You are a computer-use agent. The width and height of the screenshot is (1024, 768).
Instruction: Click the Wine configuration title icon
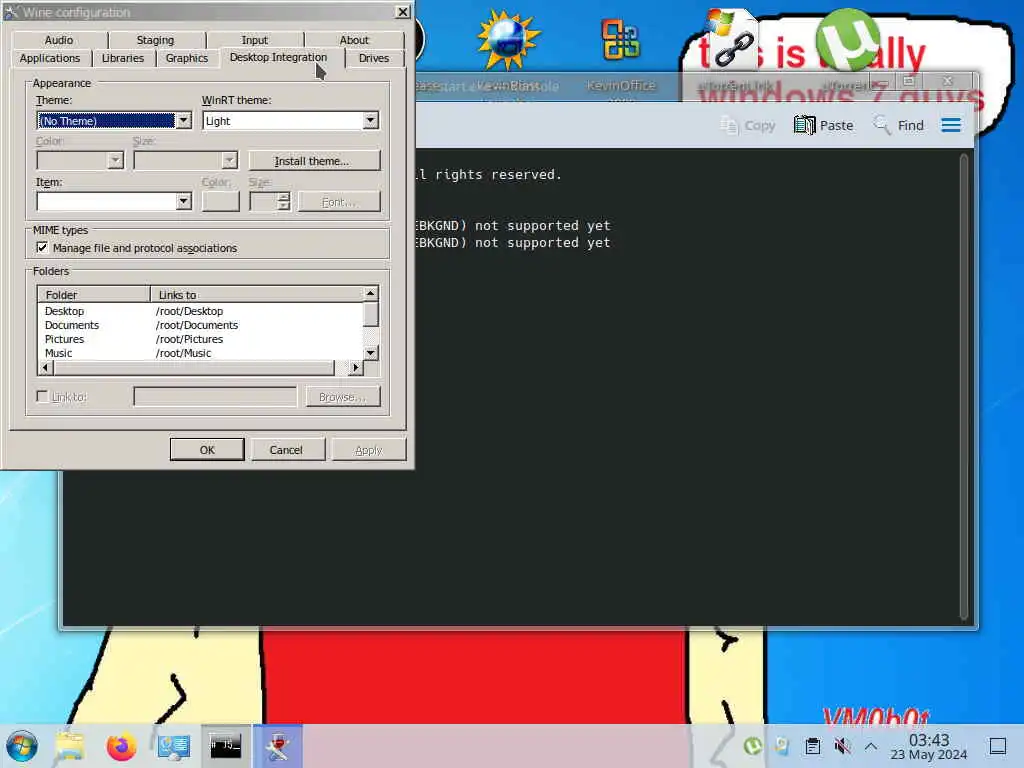click(10, 12)
